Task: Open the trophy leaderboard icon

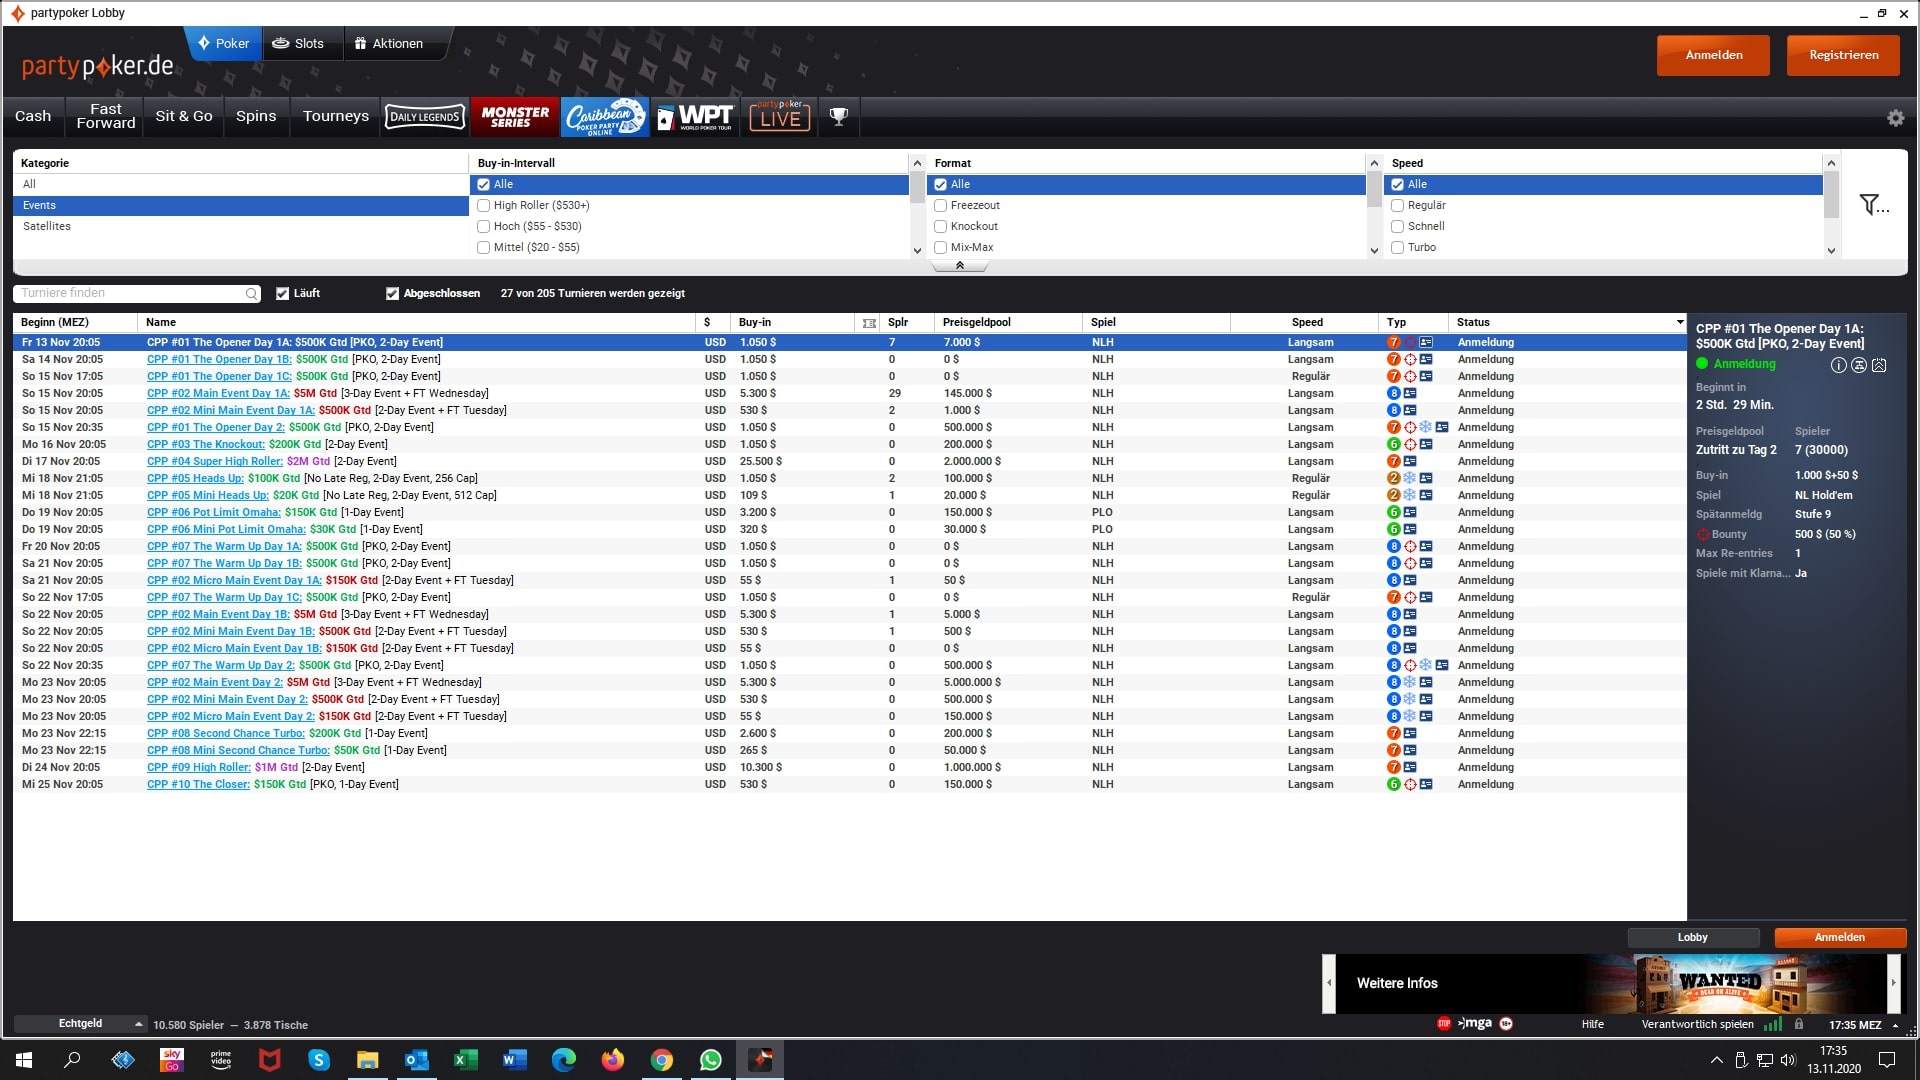Action: point(839,117)
